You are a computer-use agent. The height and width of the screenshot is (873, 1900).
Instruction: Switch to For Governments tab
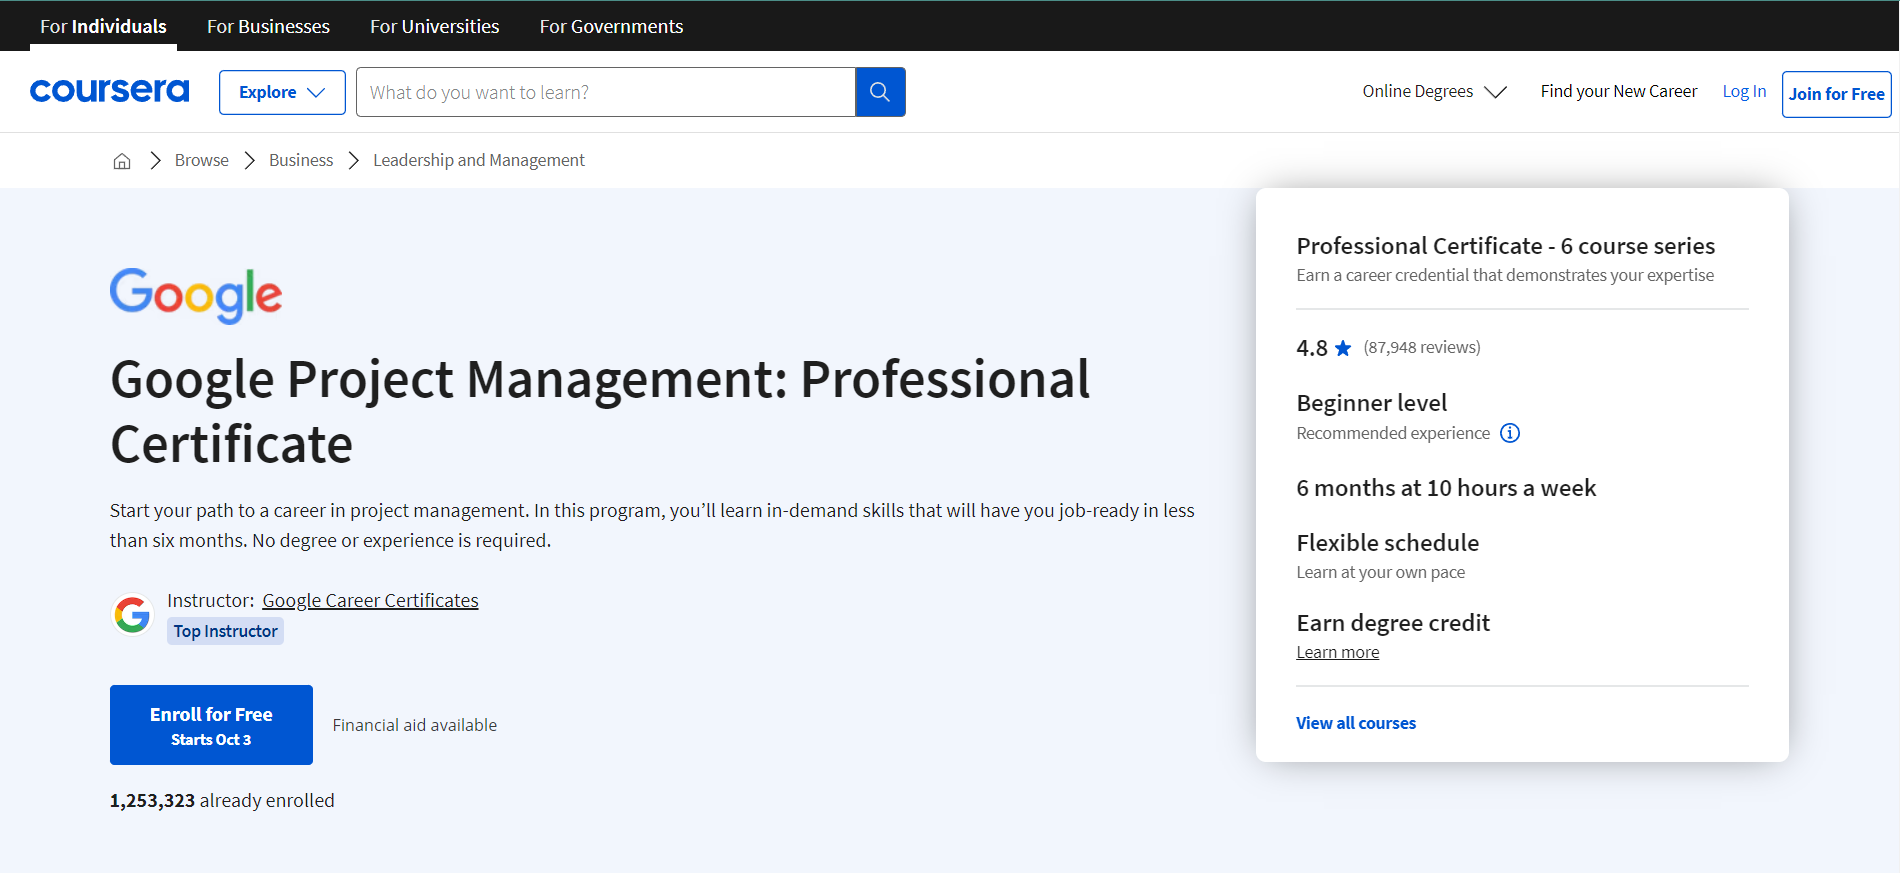(611, 26)
